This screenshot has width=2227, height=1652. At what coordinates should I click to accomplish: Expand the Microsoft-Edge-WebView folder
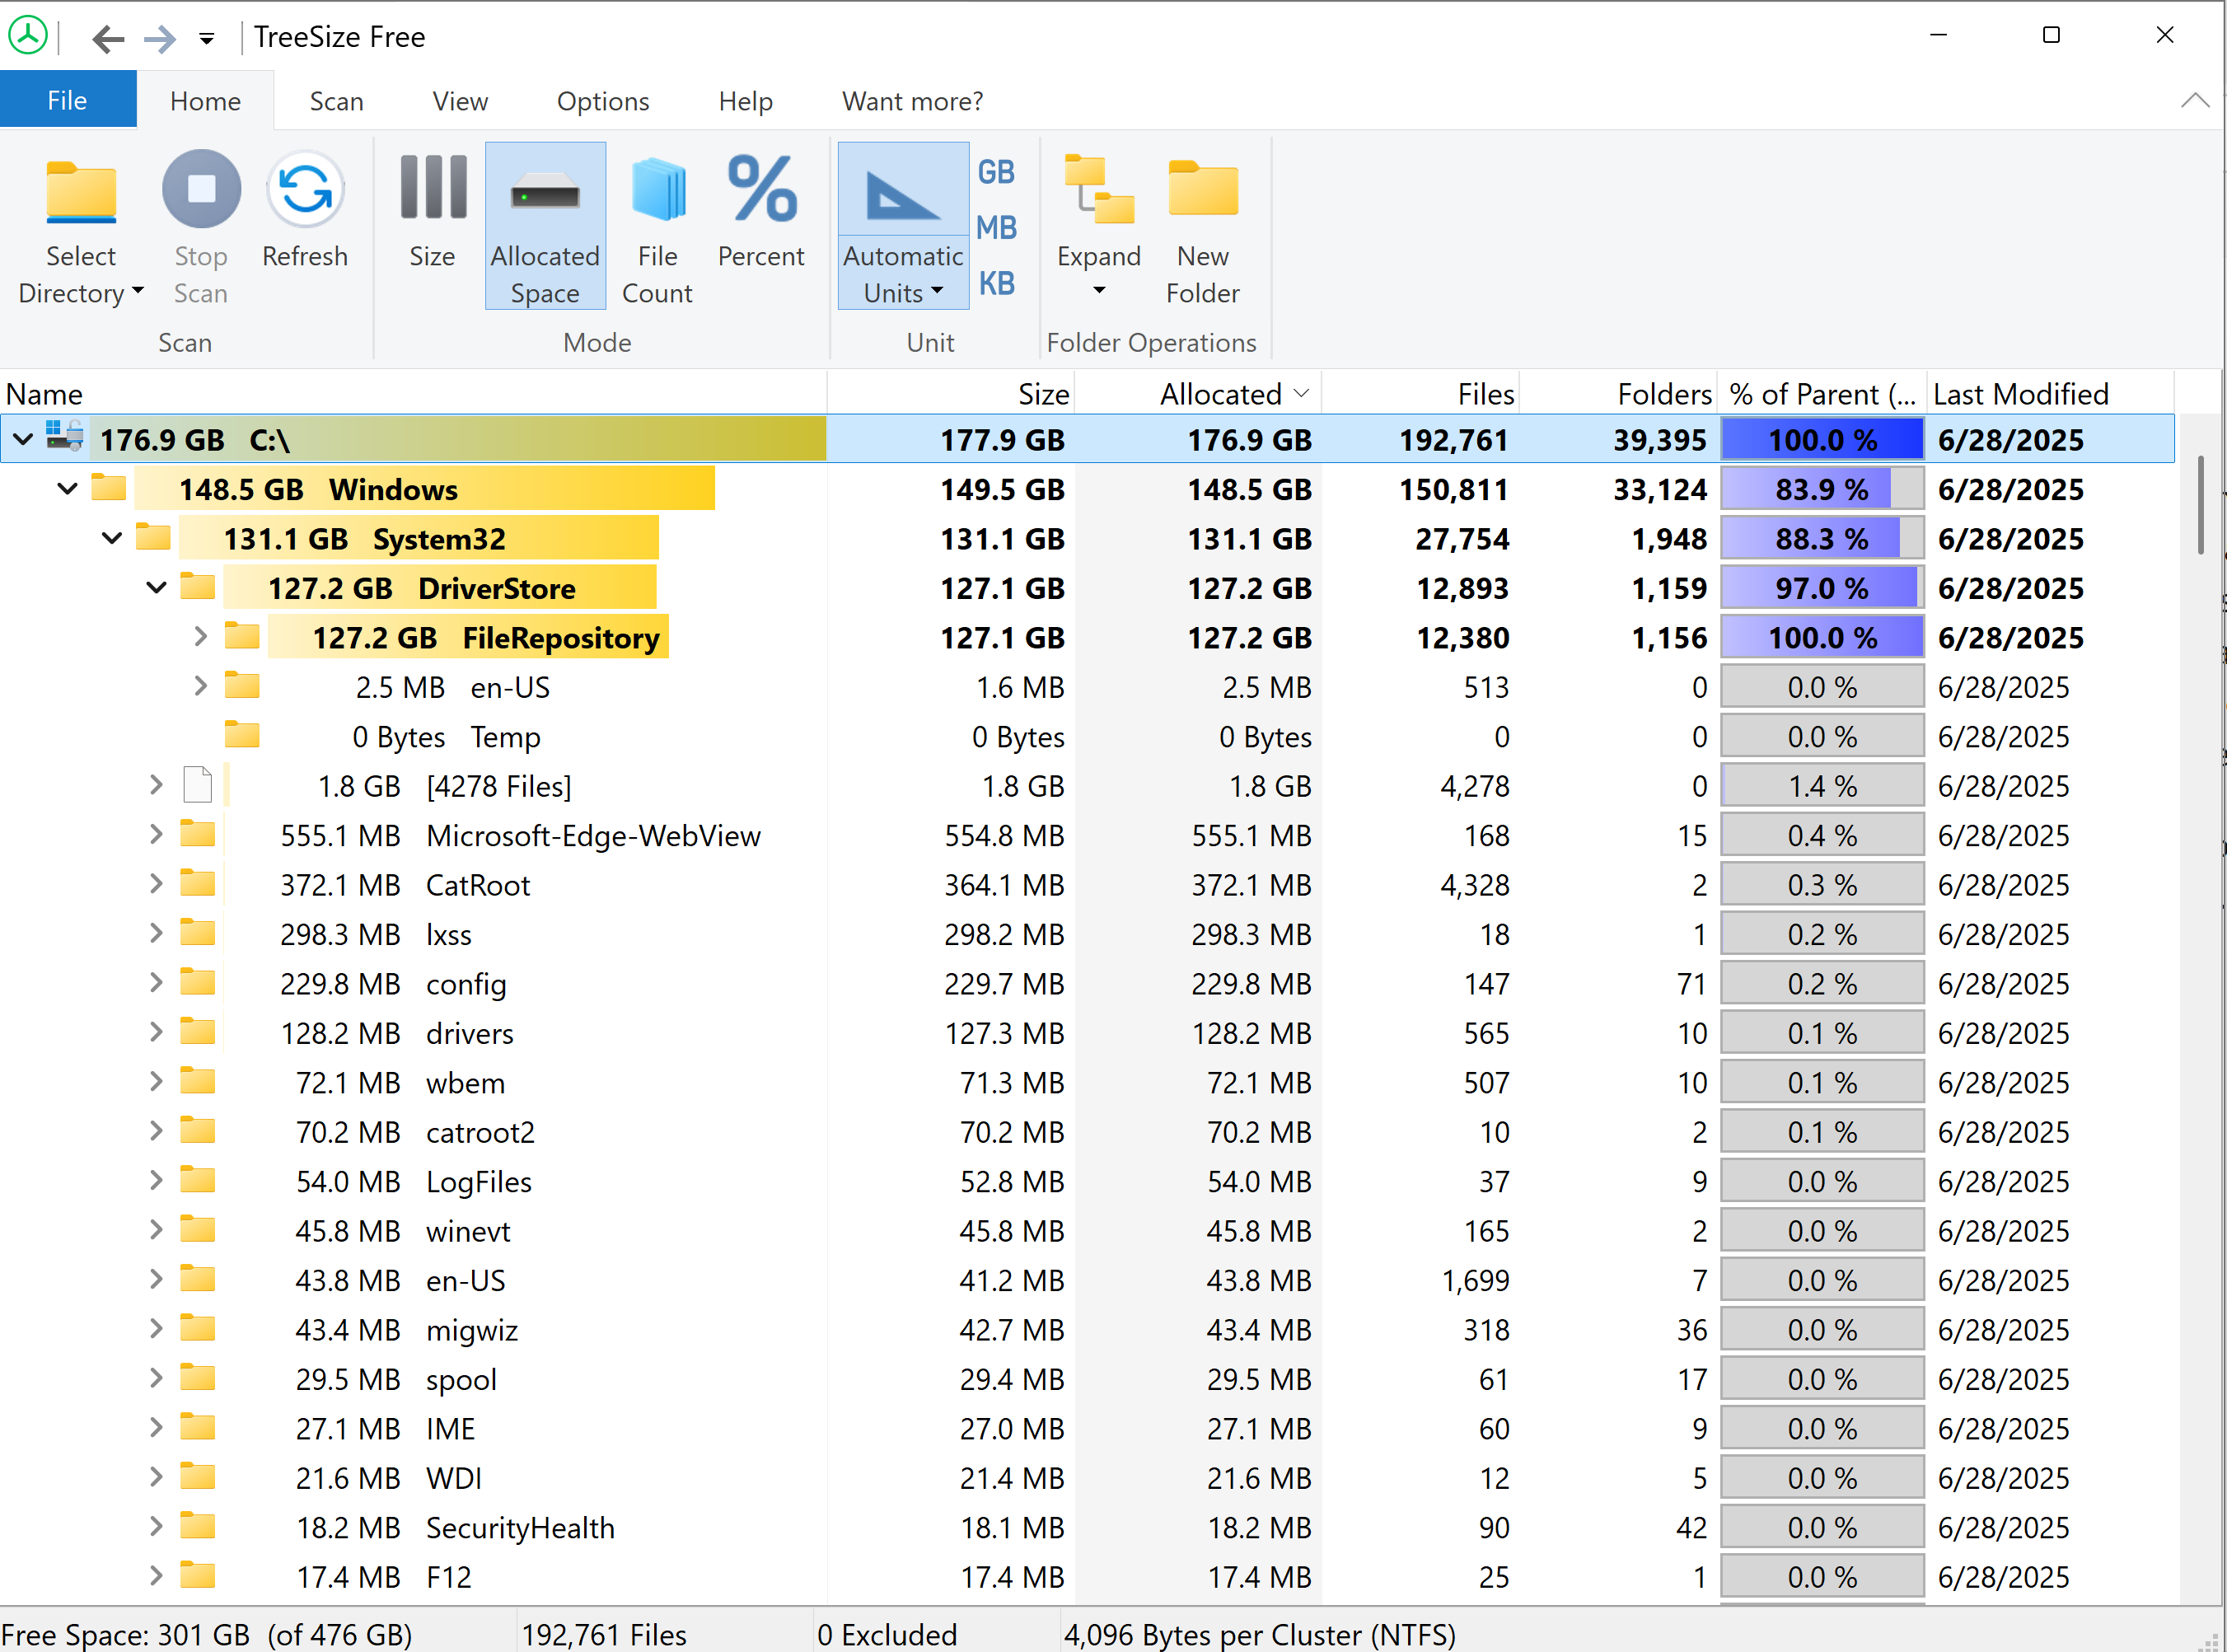[156, 833]
